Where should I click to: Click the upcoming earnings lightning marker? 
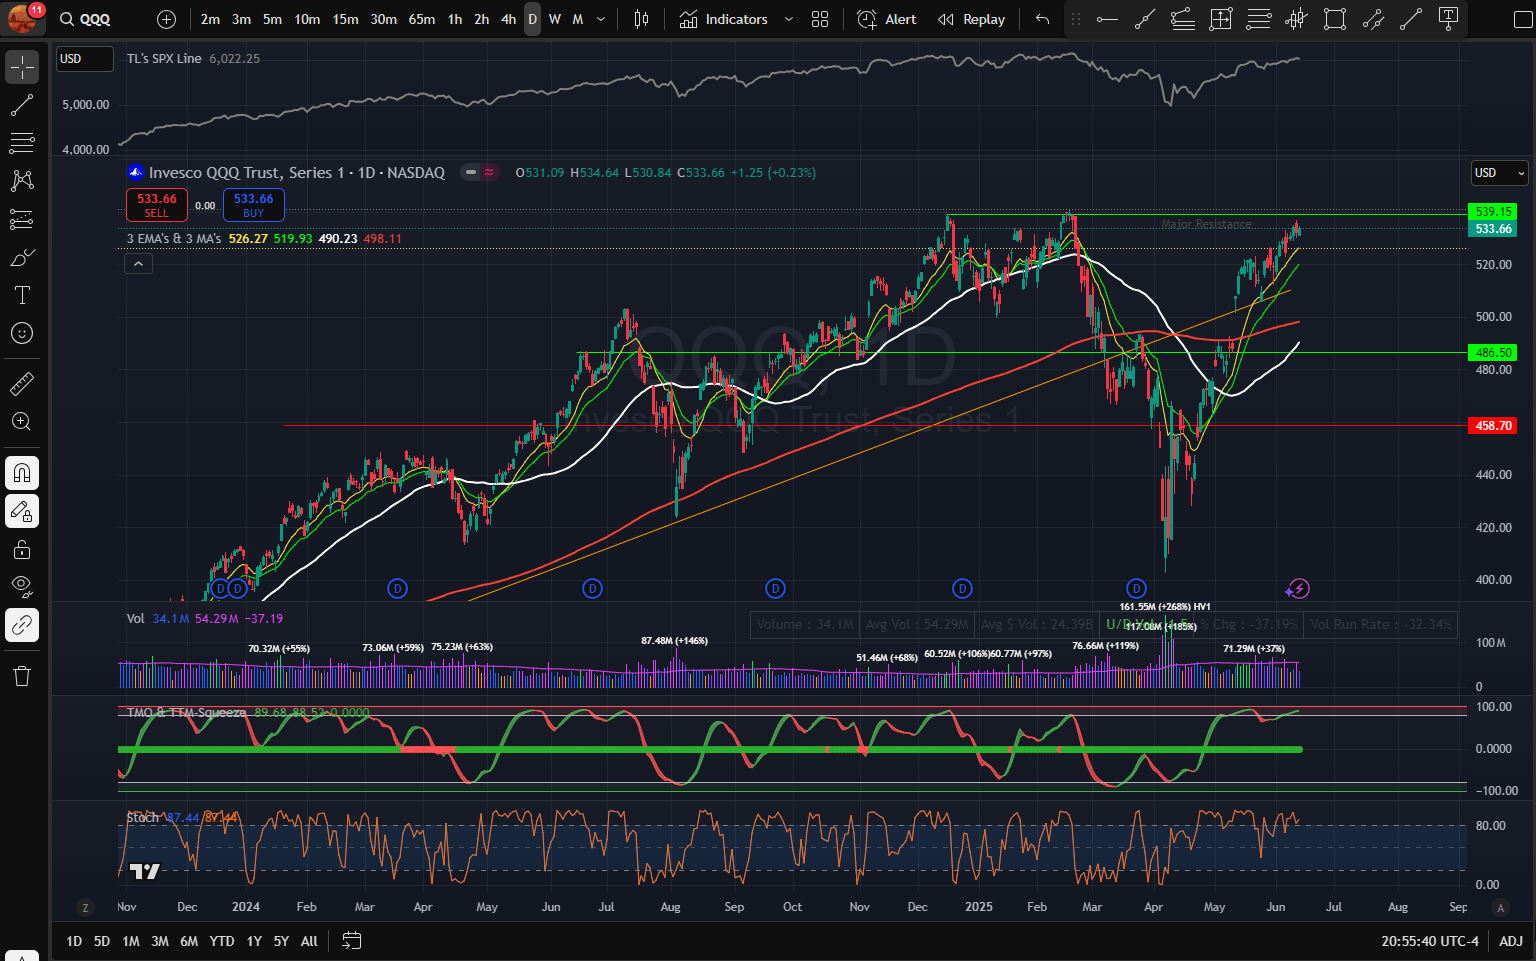1298,588
